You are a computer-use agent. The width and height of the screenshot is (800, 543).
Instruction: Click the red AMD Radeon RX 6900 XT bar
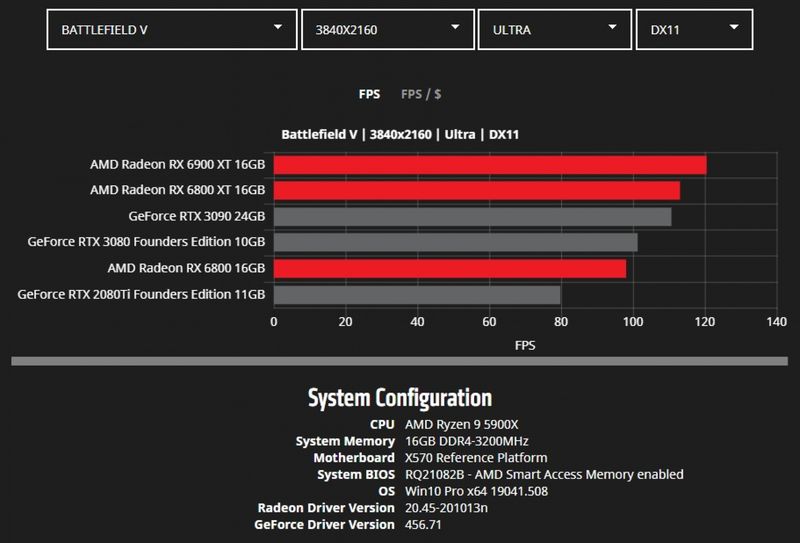[490, 165]
